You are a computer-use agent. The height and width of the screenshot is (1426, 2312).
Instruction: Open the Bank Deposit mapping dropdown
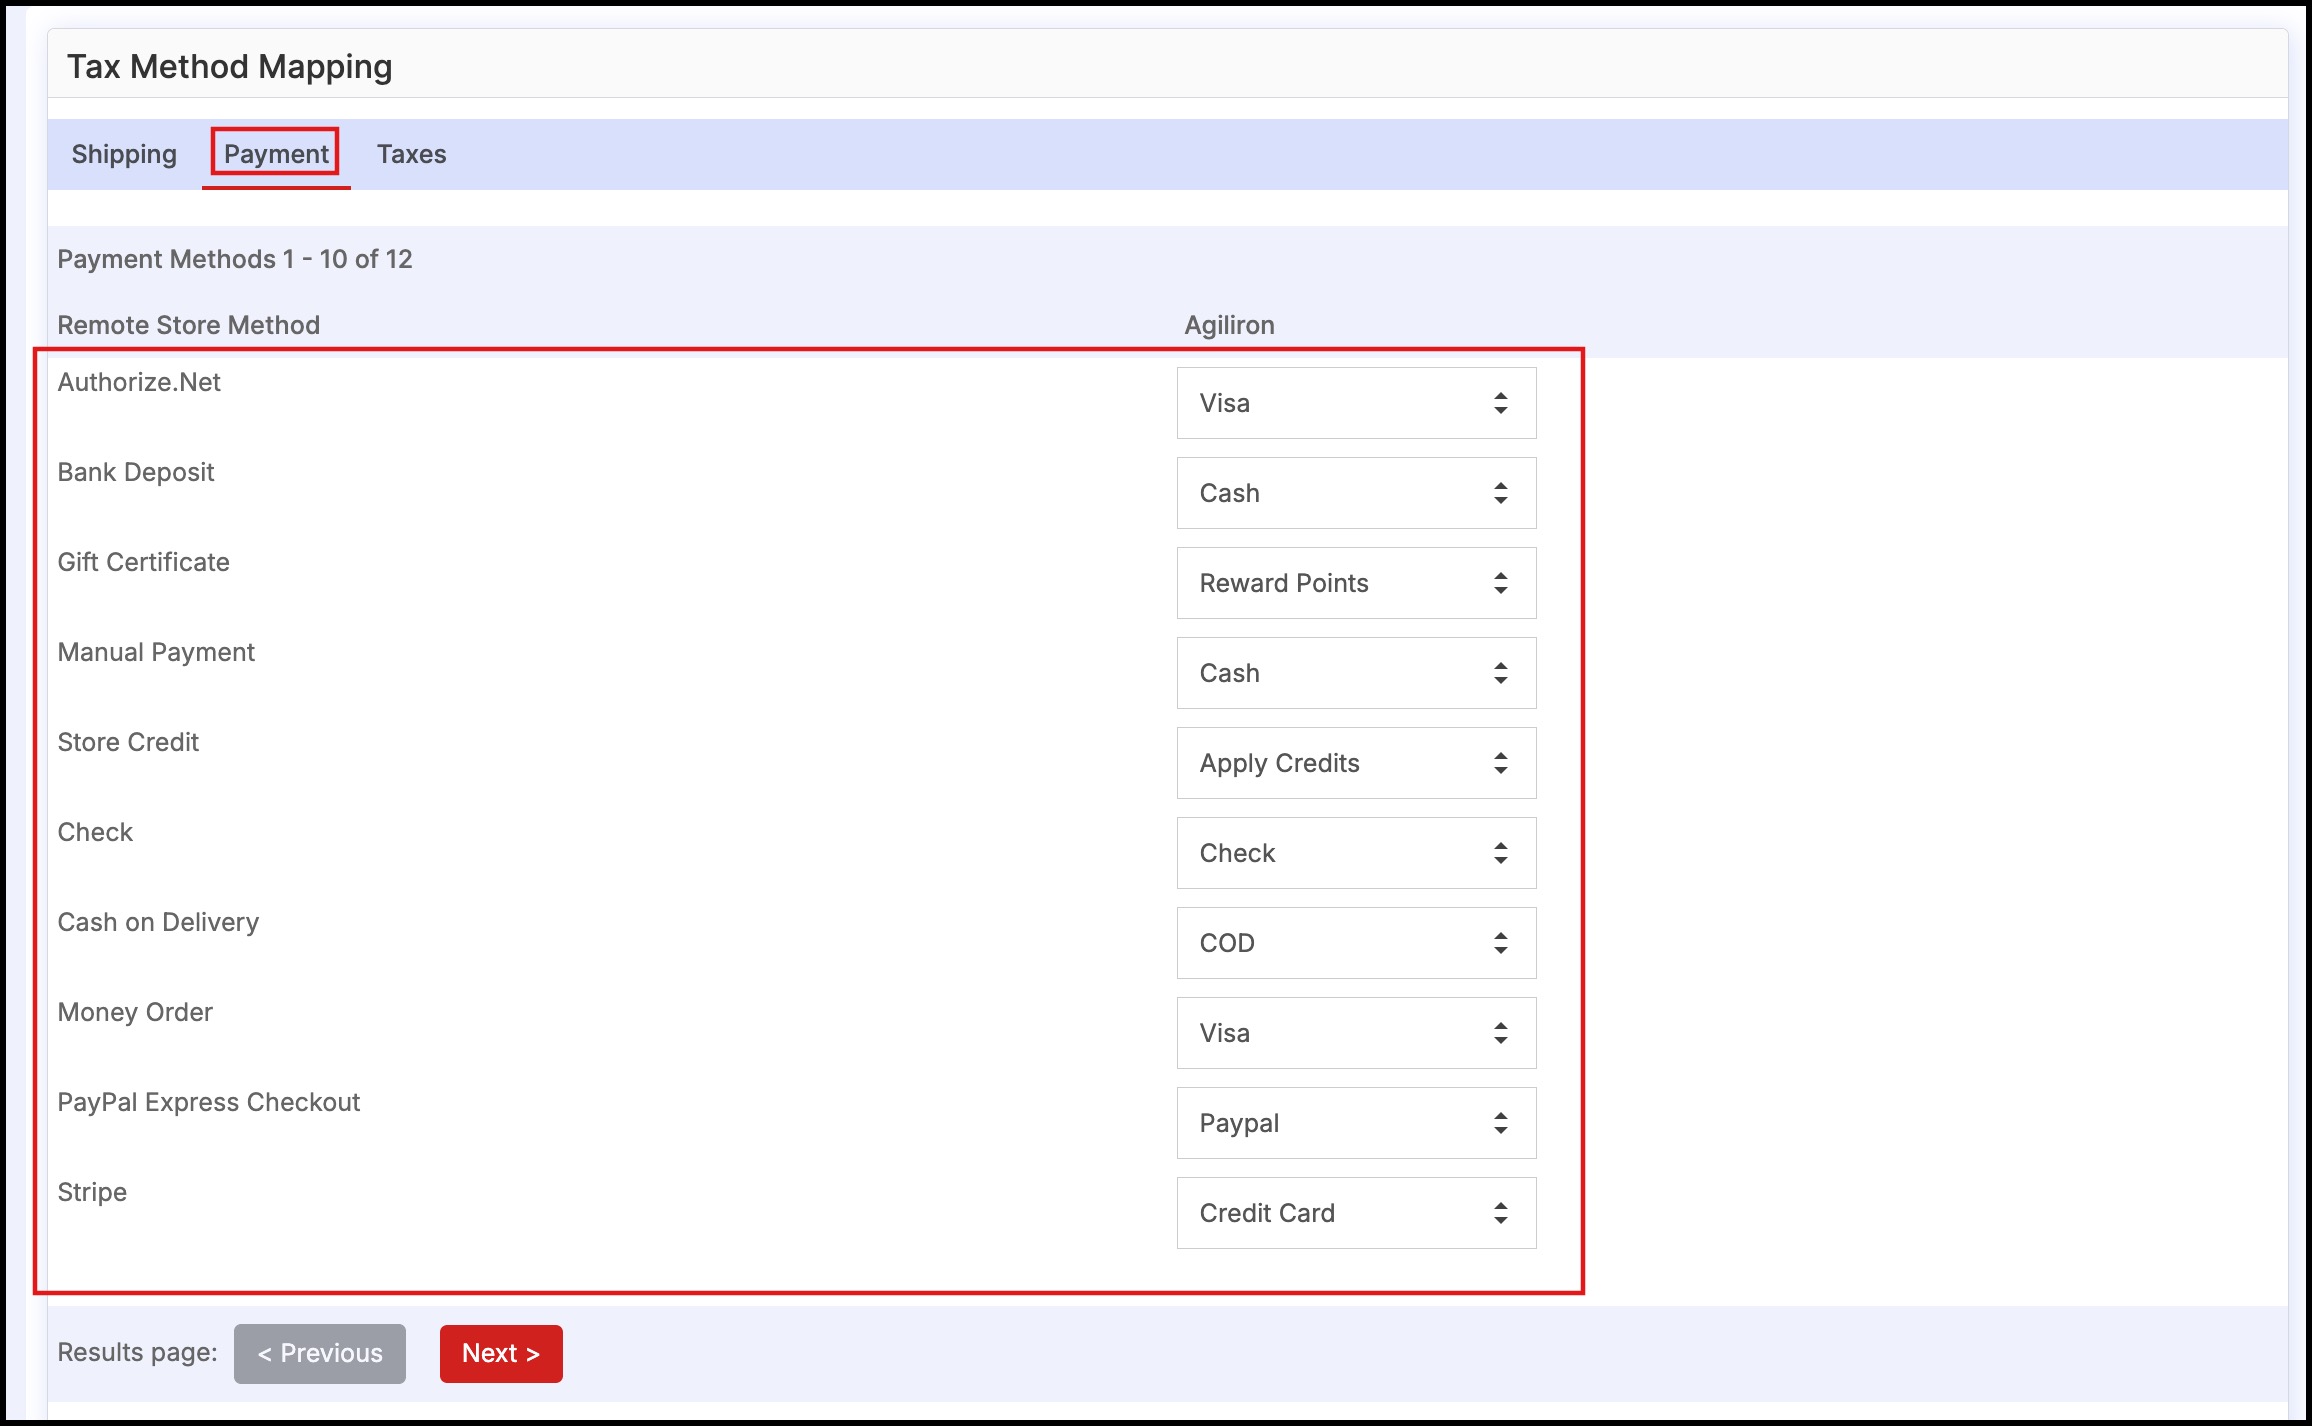click(1356, 493)
